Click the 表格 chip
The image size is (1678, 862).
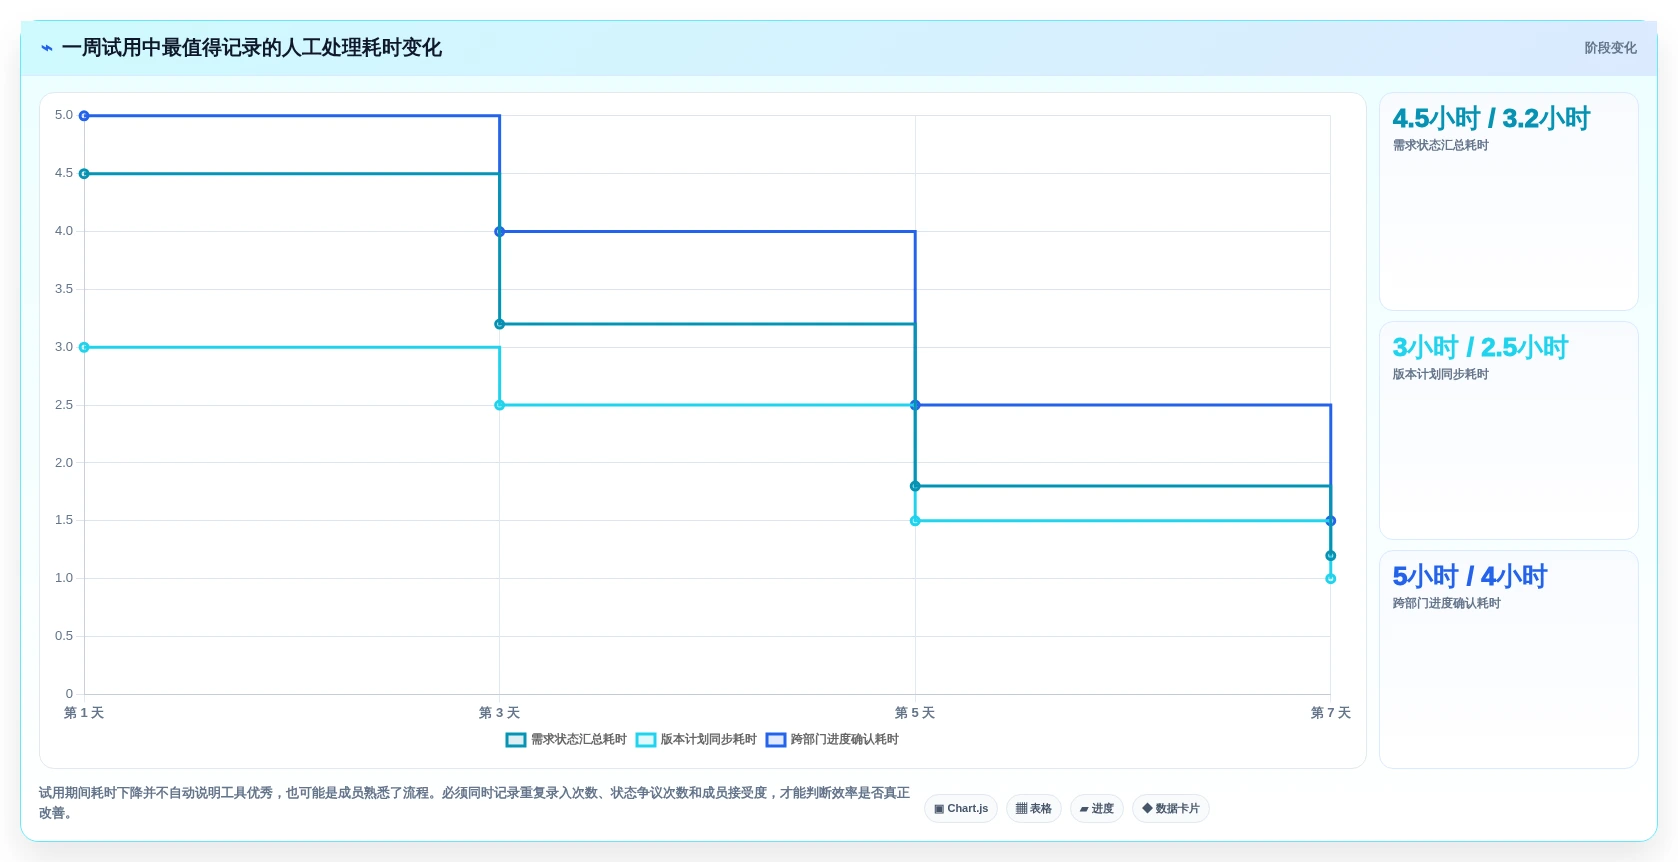coord(1034,808)
